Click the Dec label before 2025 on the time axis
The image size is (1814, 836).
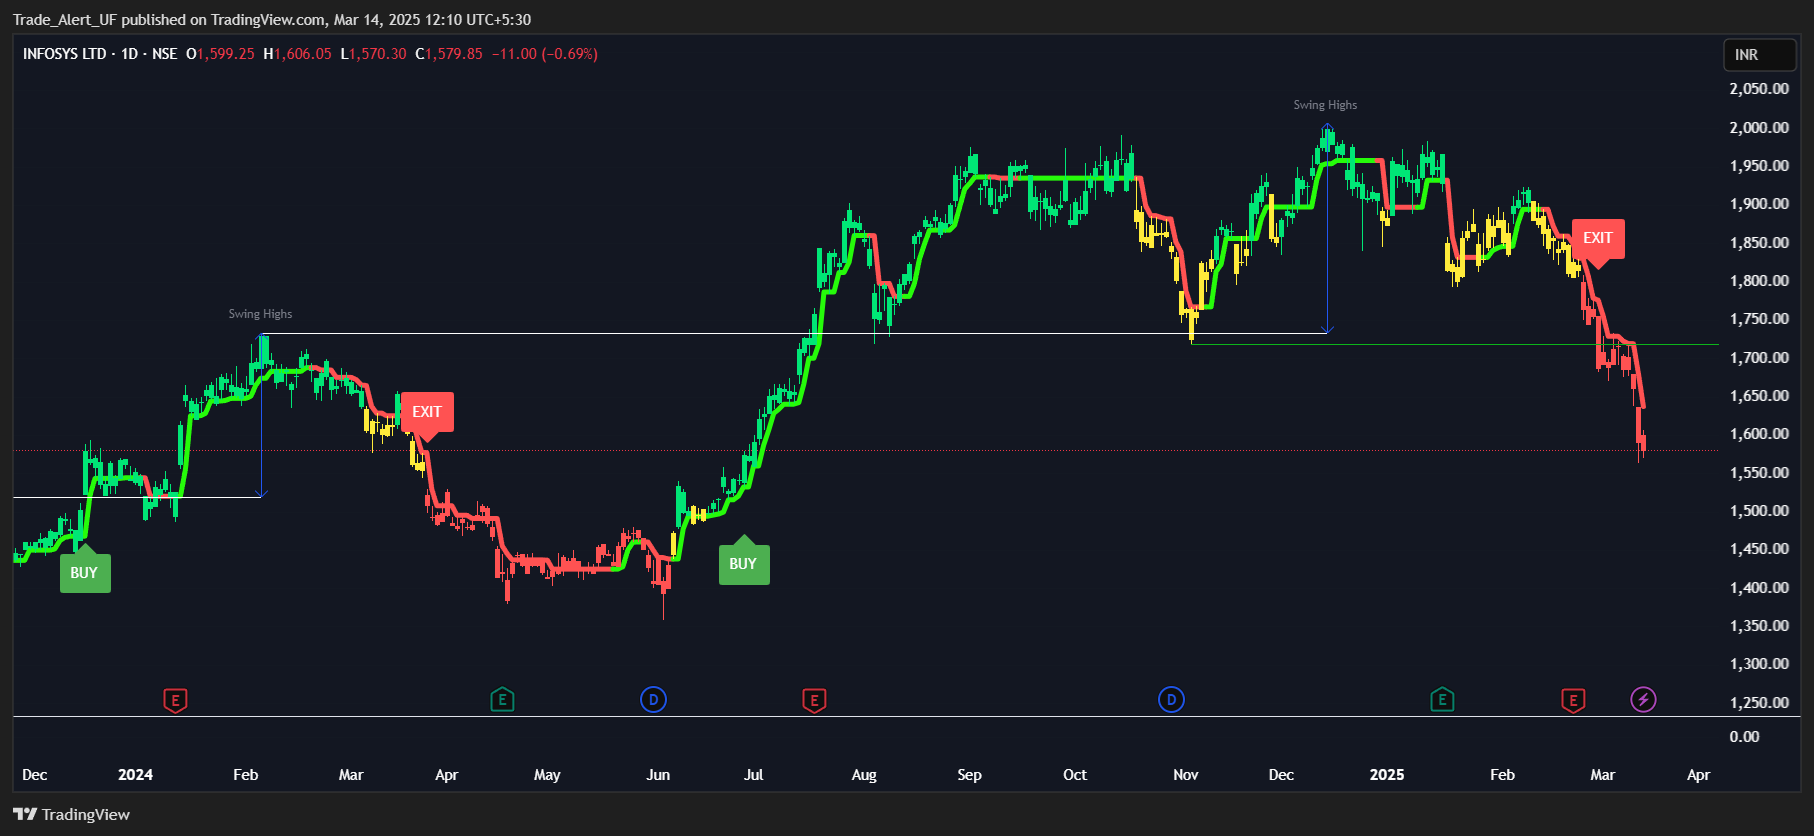[1281, 775]
